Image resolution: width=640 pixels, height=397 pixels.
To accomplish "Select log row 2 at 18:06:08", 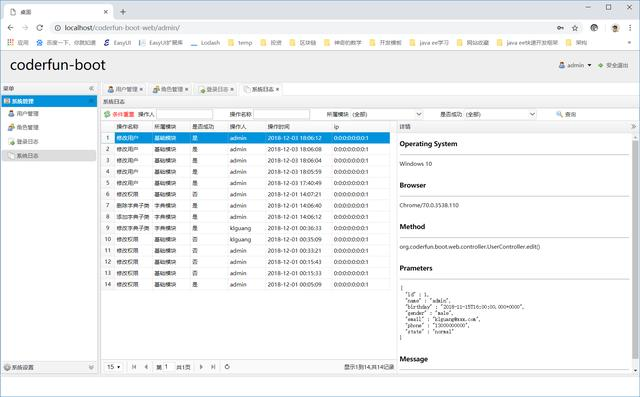I will point(246,149).
